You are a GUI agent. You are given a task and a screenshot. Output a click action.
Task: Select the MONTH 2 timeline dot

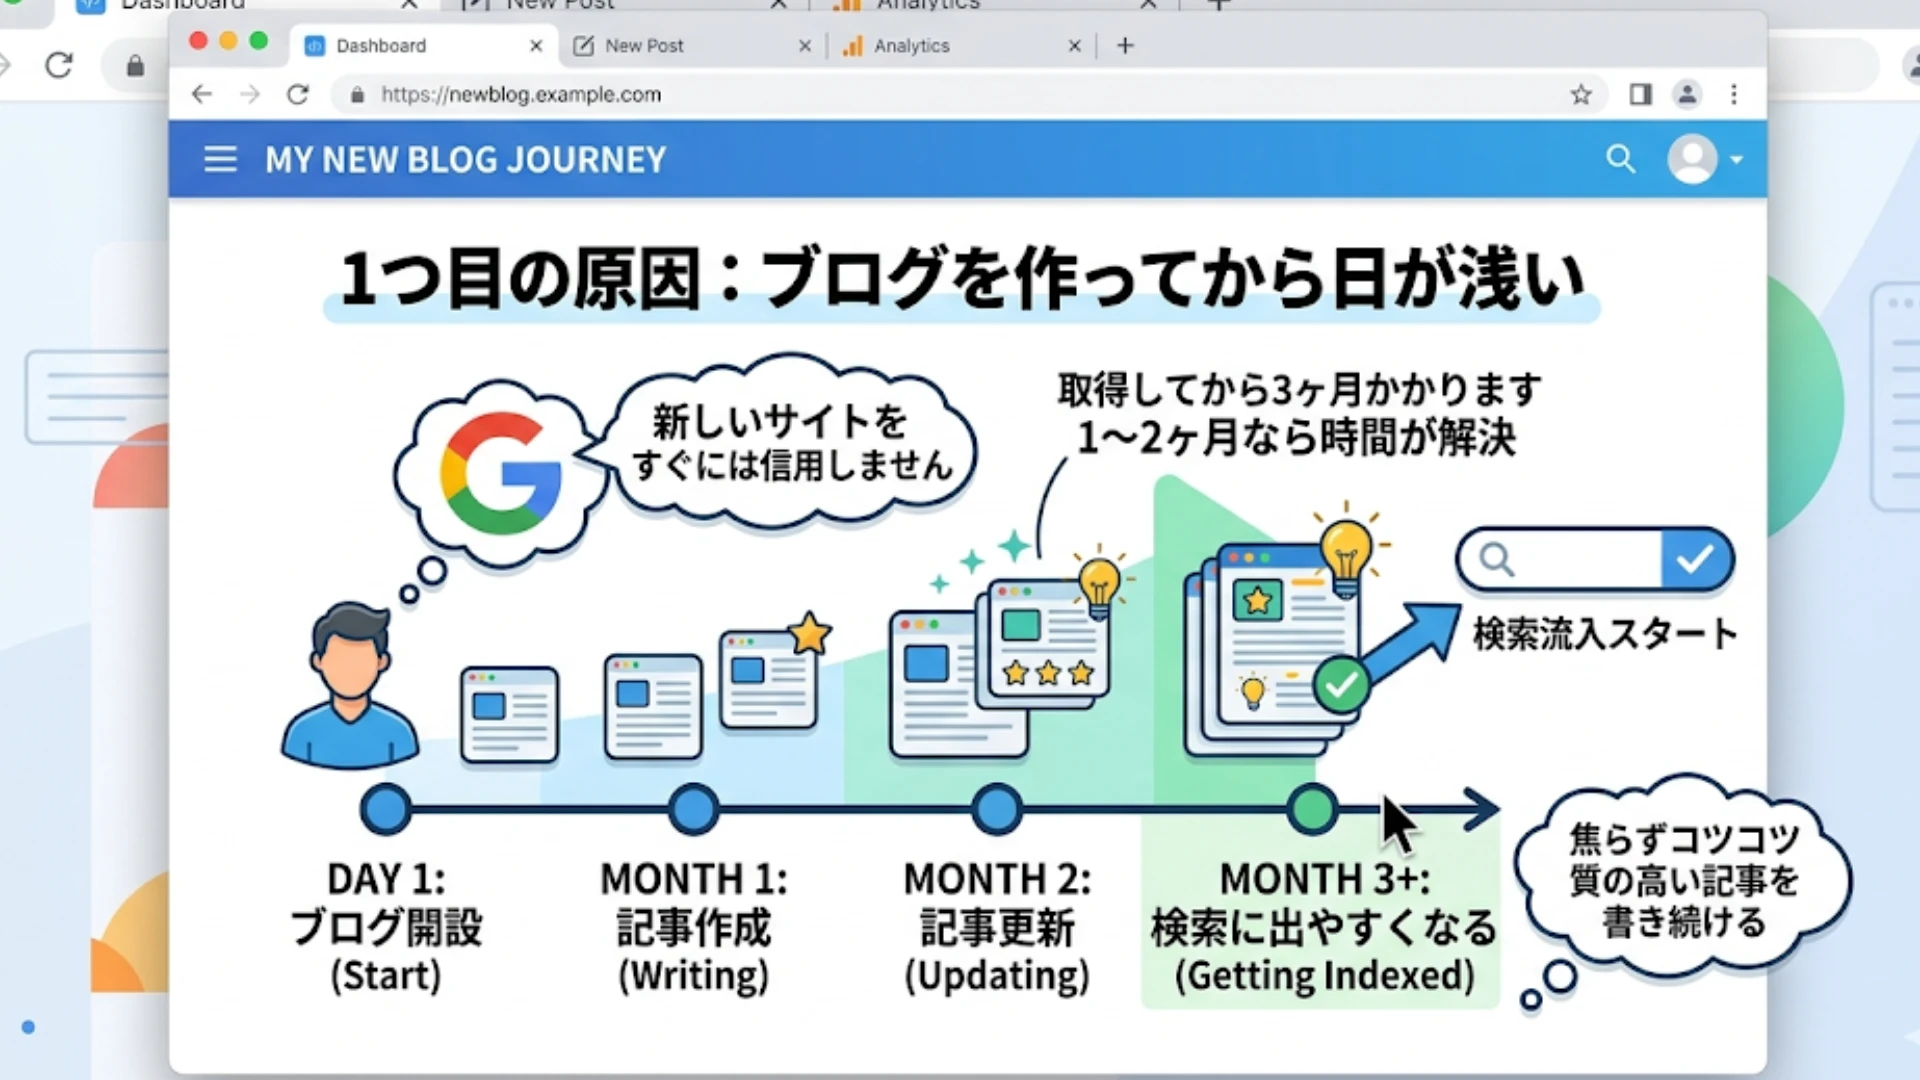(x=997, y=809)
